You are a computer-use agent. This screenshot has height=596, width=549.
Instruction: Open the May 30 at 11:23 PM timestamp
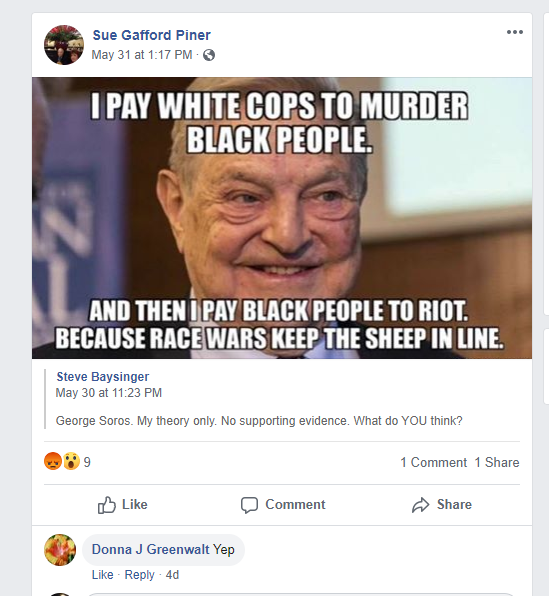(109, 393)
